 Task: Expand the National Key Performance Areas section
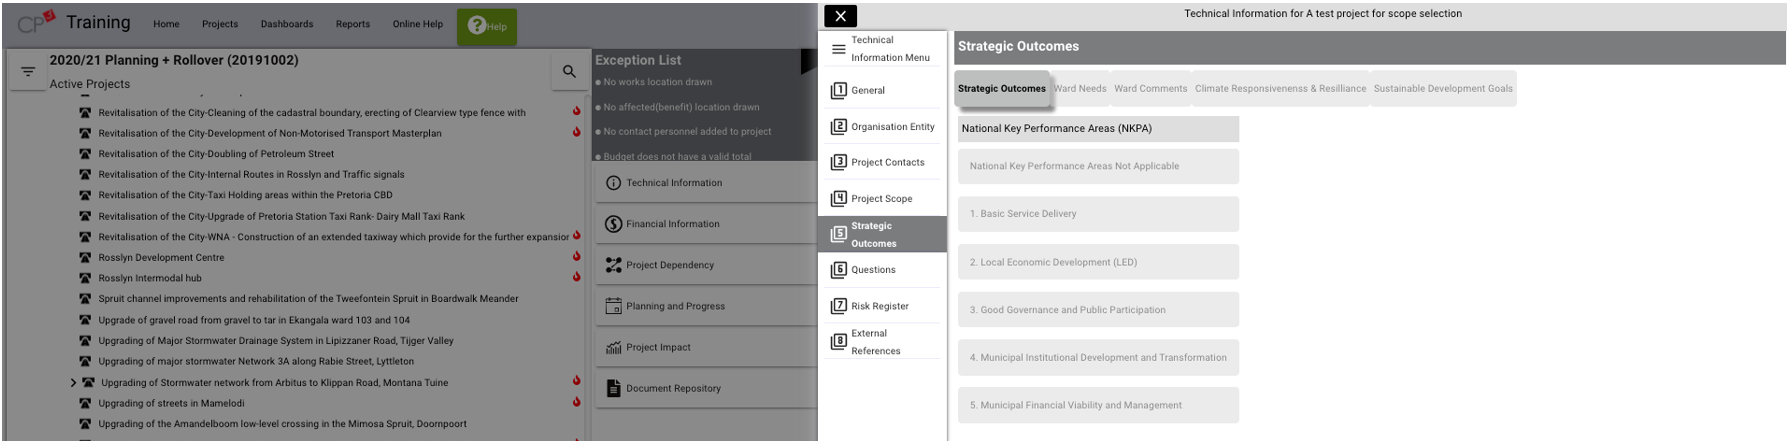pos(1097,128)
